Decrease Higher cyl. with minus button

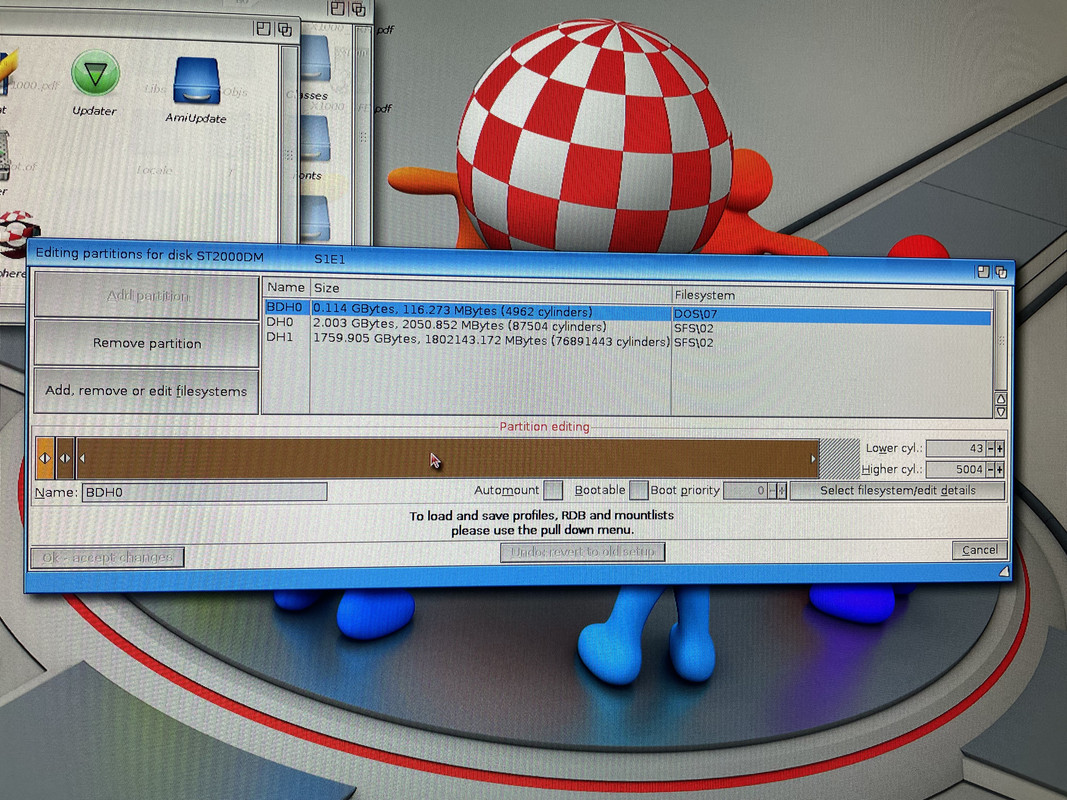[x=991, y=469]
